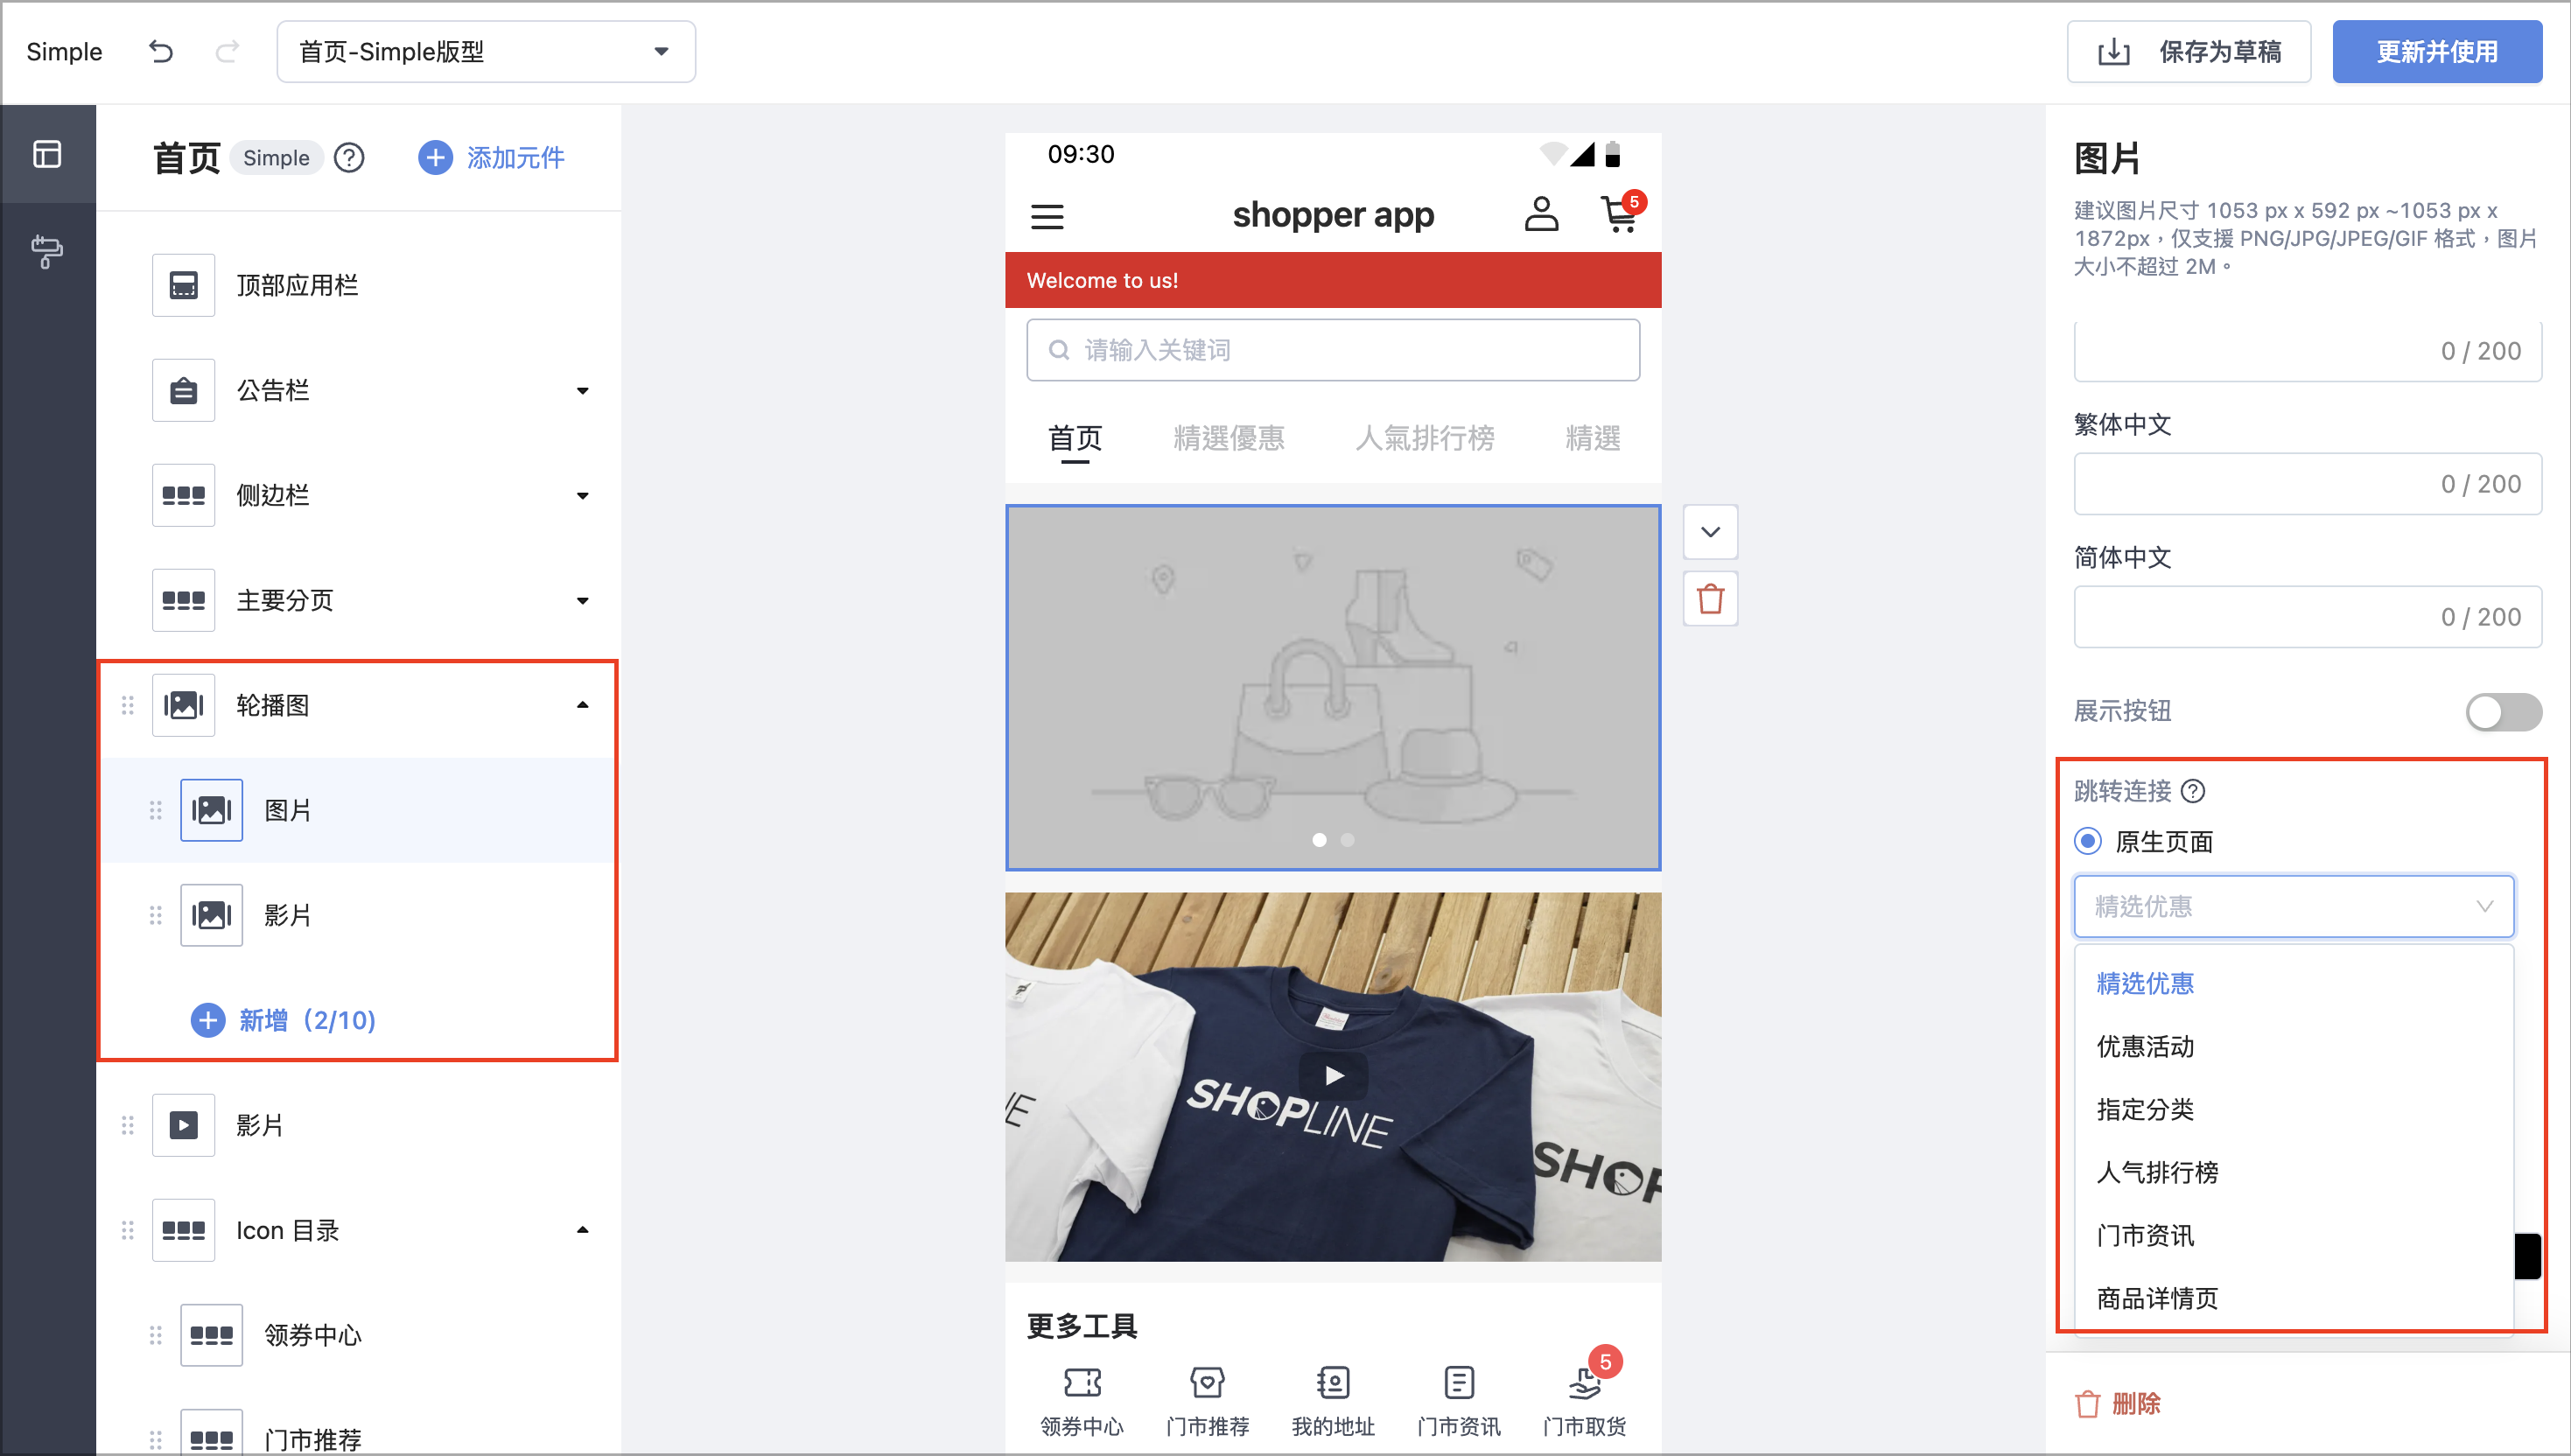Screen dimensions: 2571x1456
Task: Expand the 侧边栏 section arrow
Action: (x=582, y=495)
